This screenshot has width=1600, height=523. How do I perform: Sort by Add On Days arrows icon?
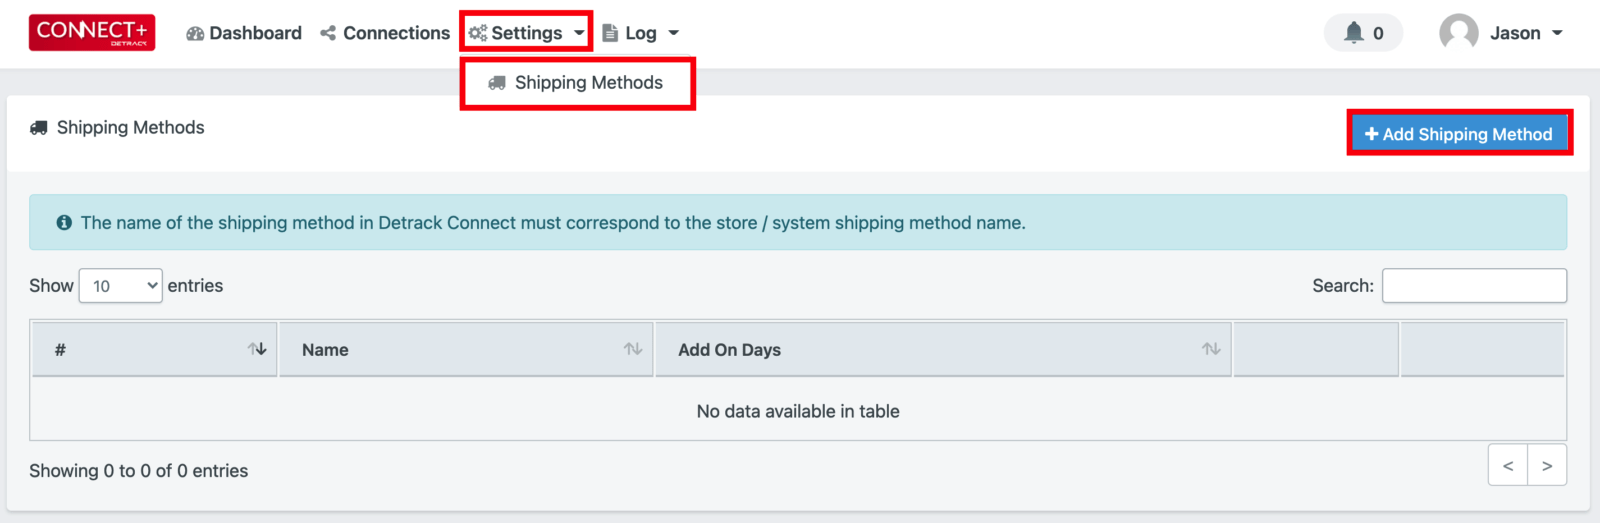pos(1211,349)
